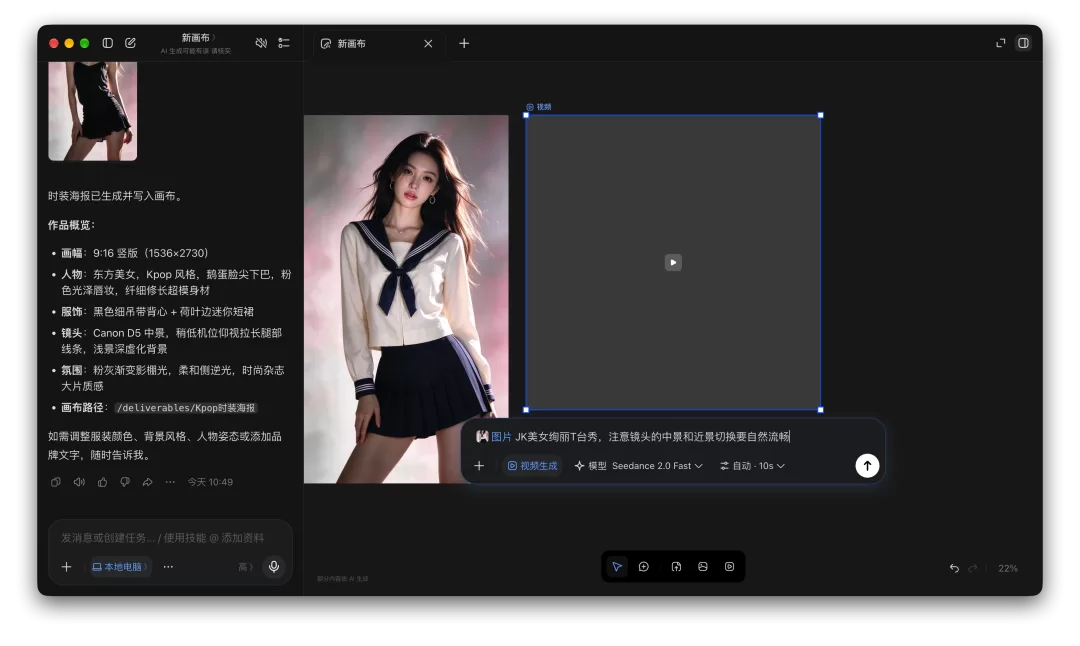Toggle the right side panel icon
The height and width of the screenshot is (646, 1080).
1024,43
